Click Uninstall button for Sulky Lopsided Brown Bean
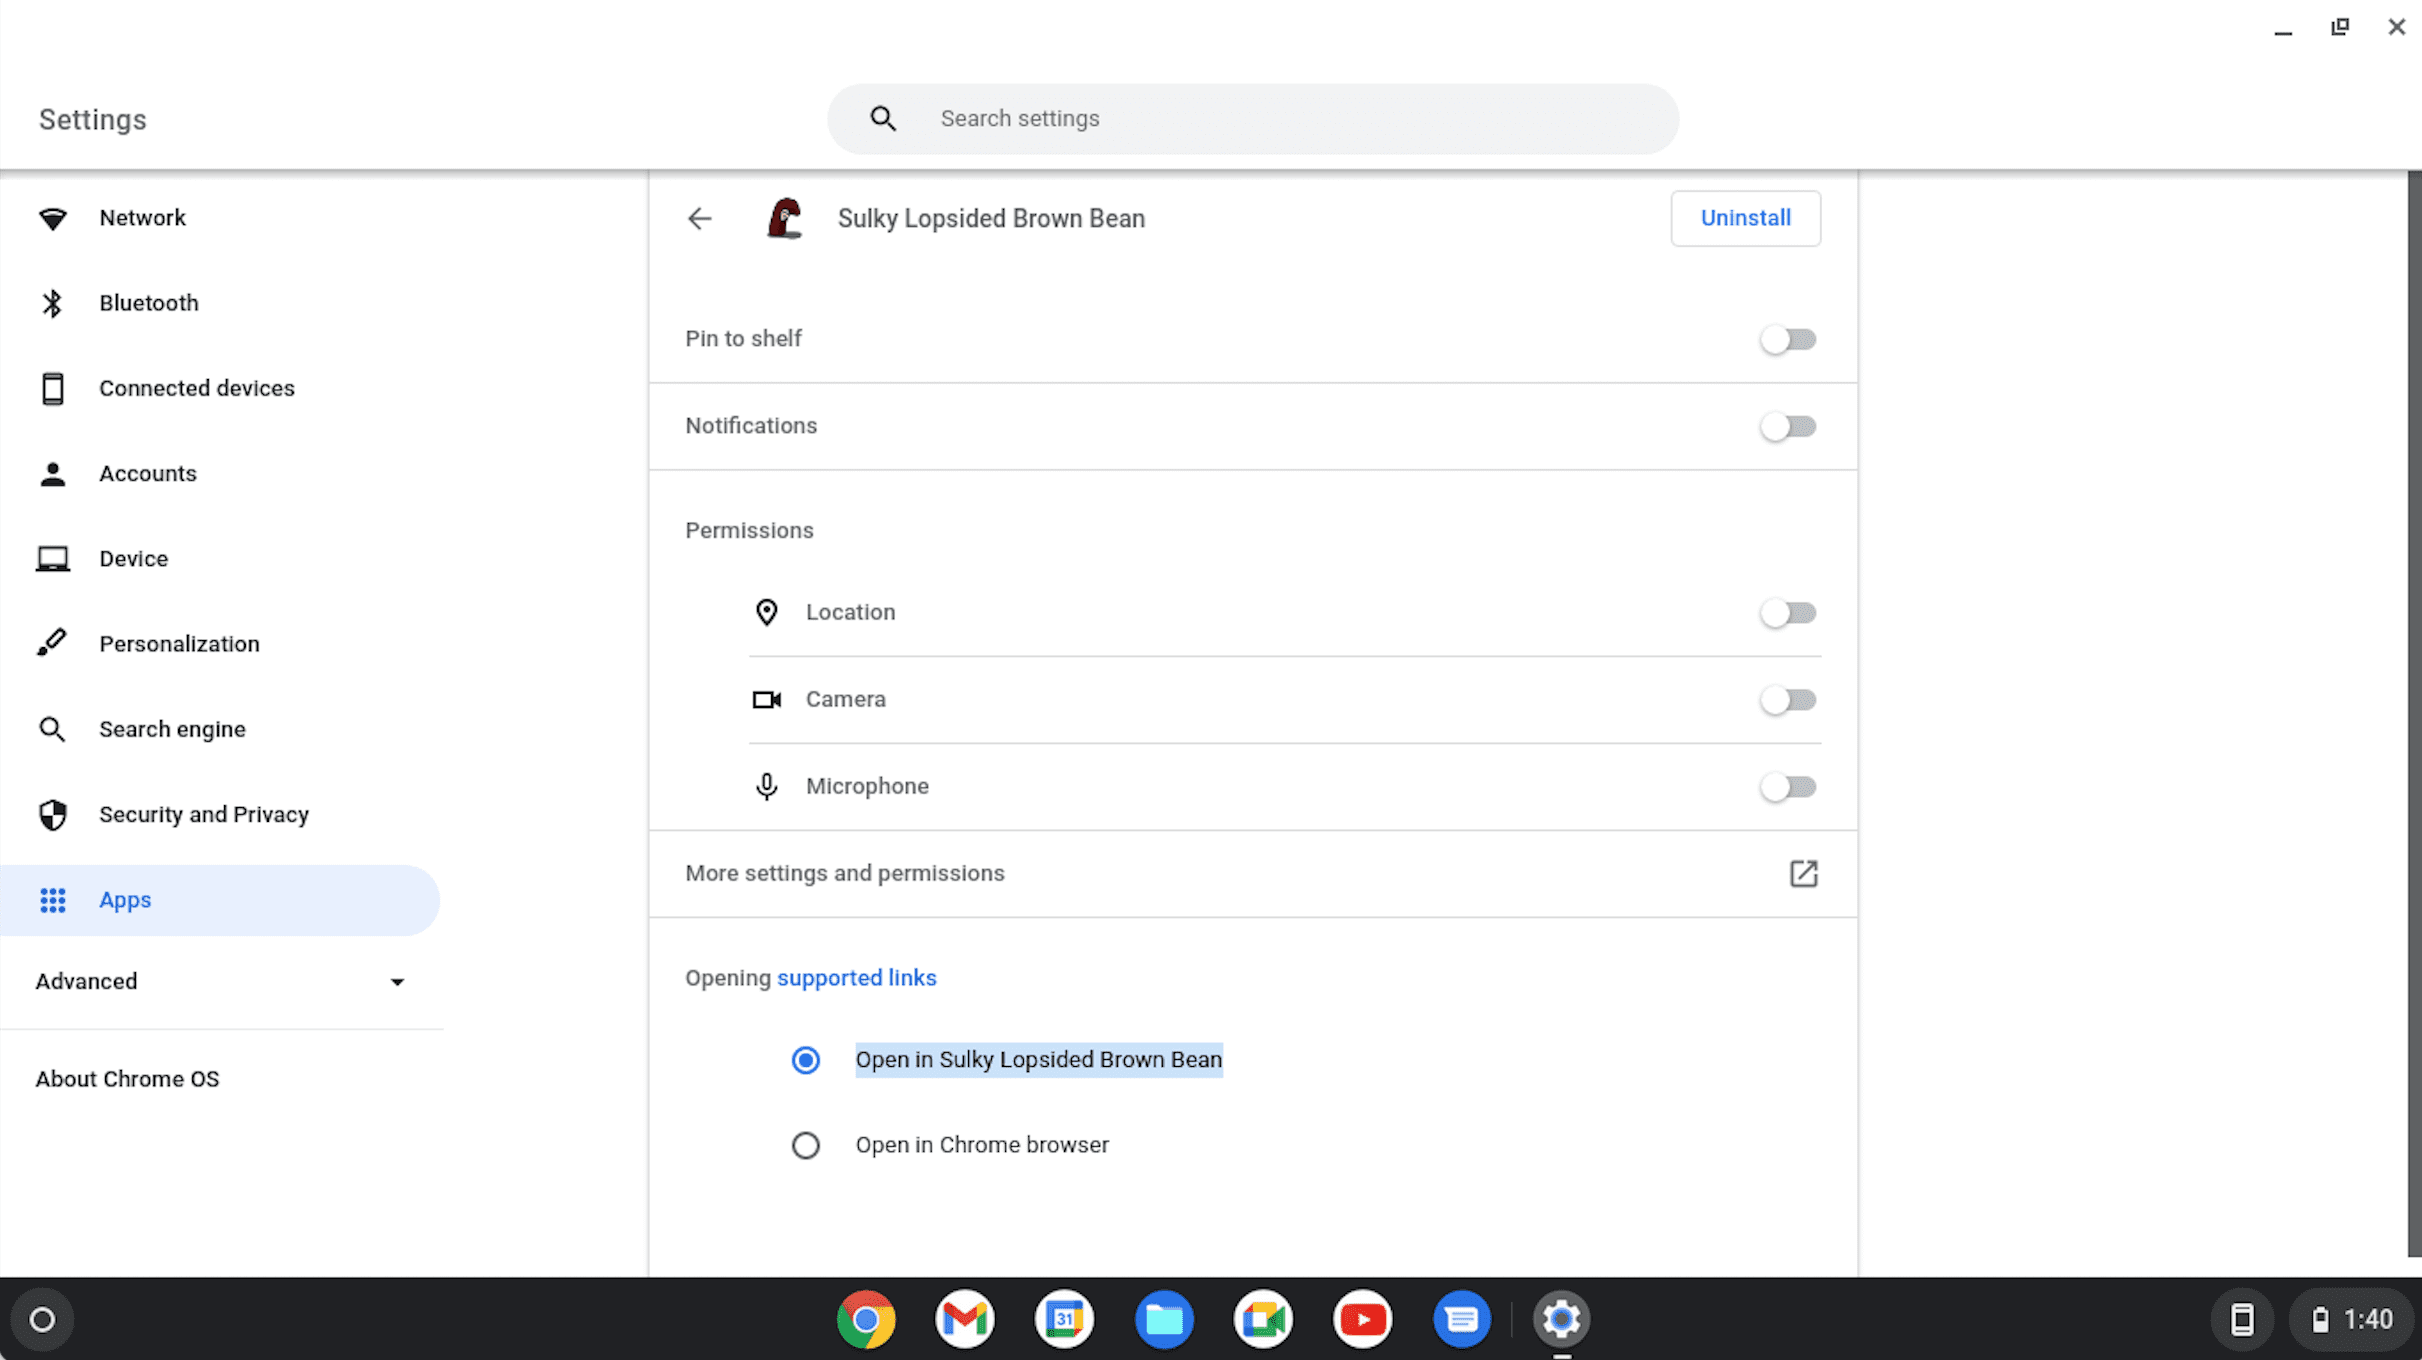Screen dimensions: 2422x1360 (x=1745, y=218)
